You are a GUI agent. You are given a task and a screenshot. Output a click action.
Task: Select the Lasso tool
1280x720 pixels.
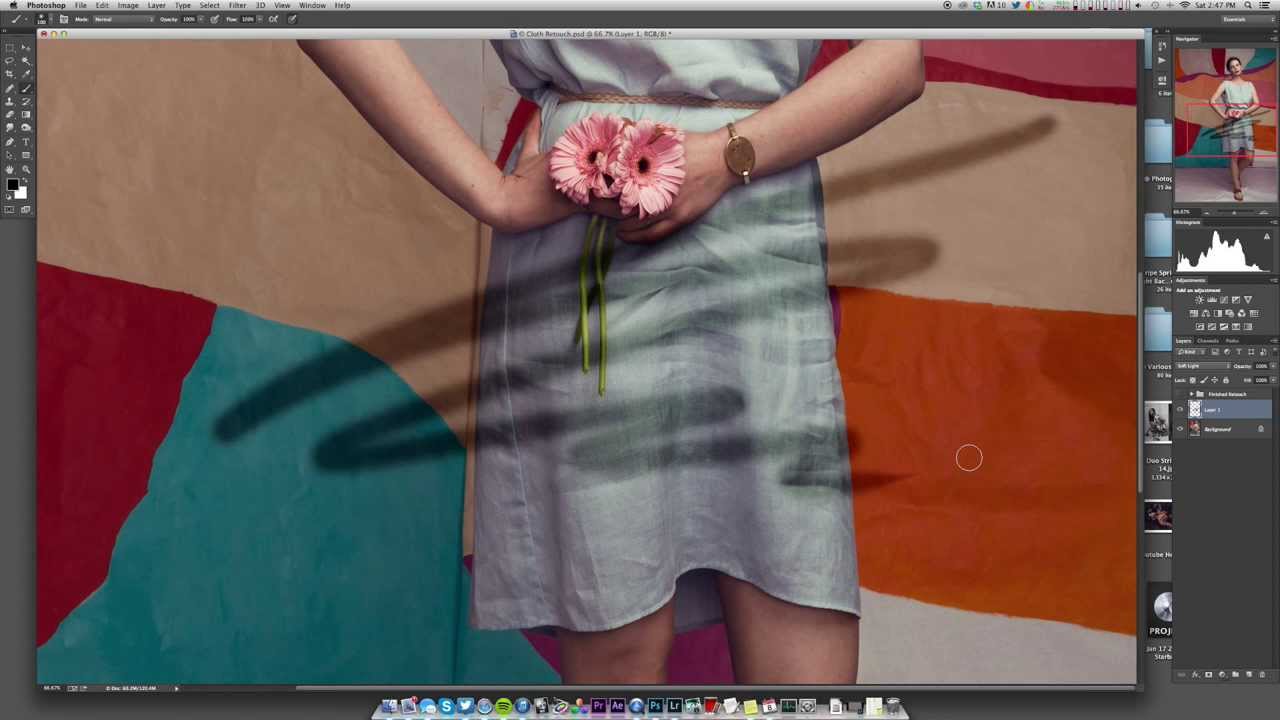pos(10,61)
